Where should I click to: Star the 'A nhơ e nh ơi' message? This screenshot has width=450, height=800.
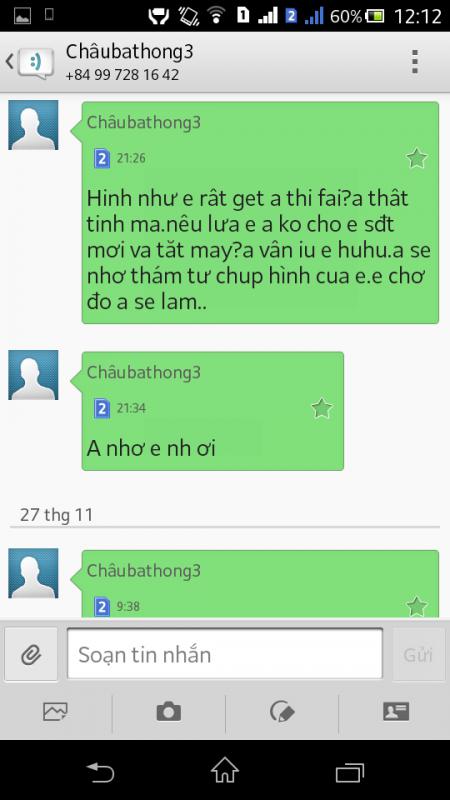click(322, 409)
